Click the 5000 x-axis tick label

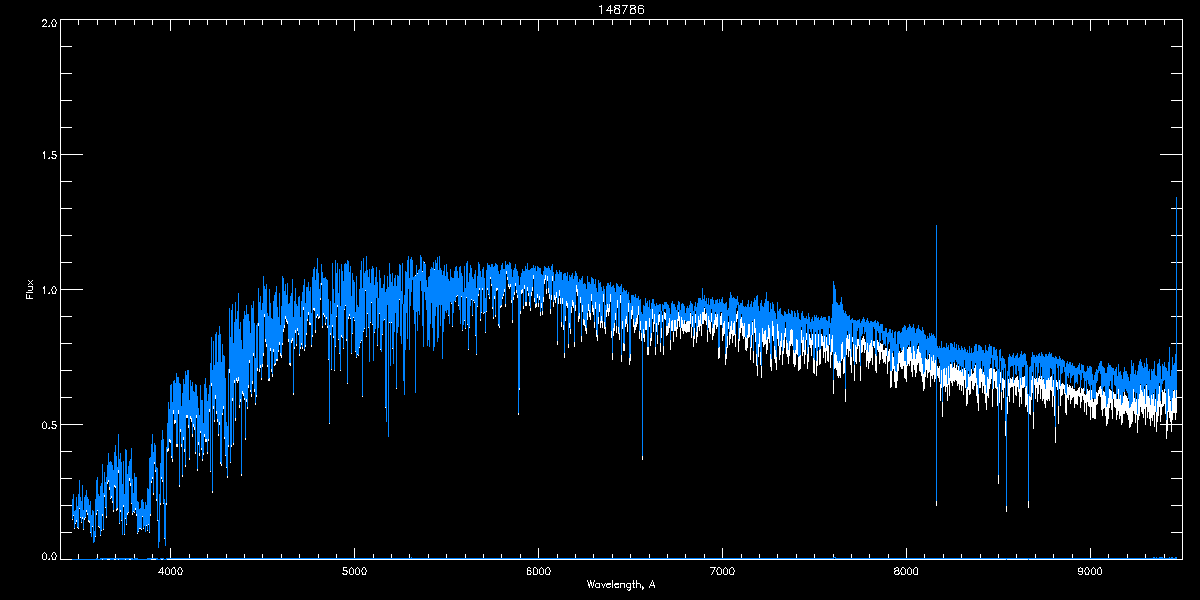355,572
